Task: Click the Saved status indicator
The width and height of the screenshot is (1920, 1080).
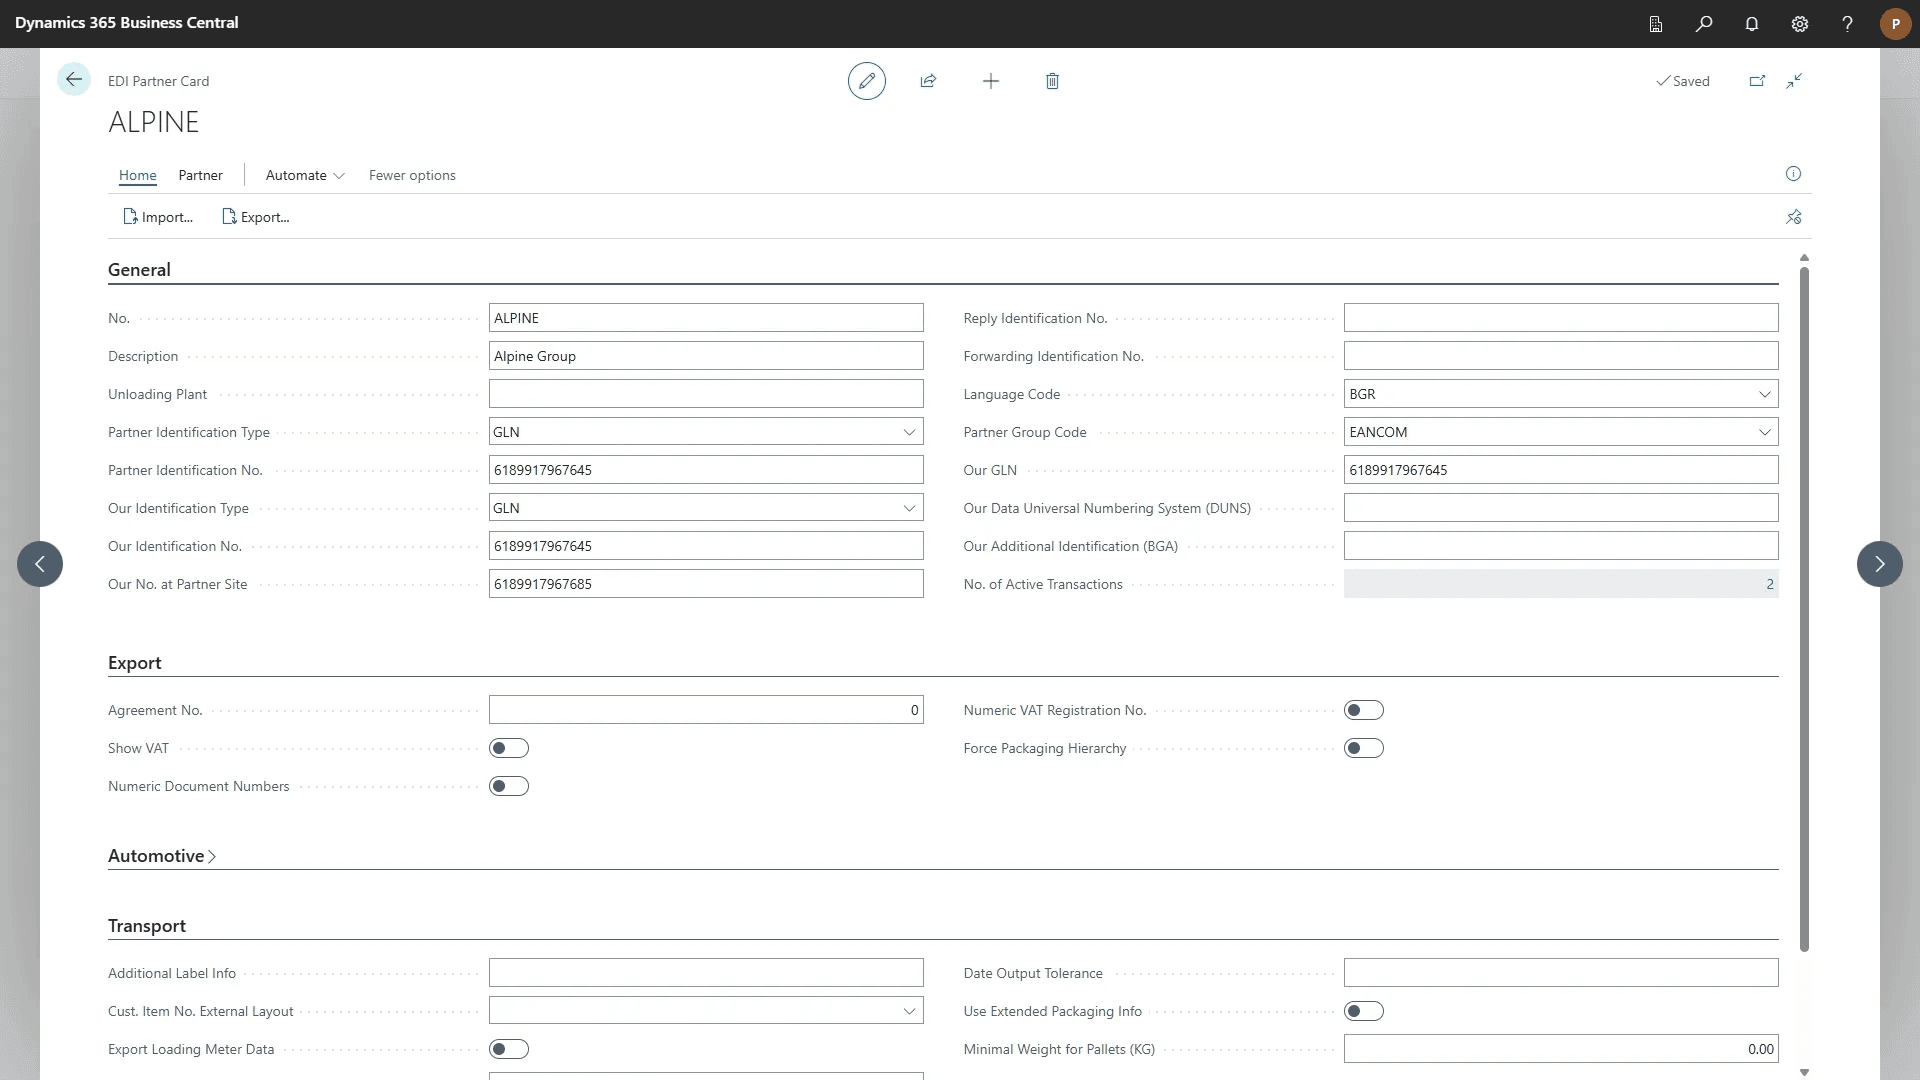Action: click(x=1683, y=81)
